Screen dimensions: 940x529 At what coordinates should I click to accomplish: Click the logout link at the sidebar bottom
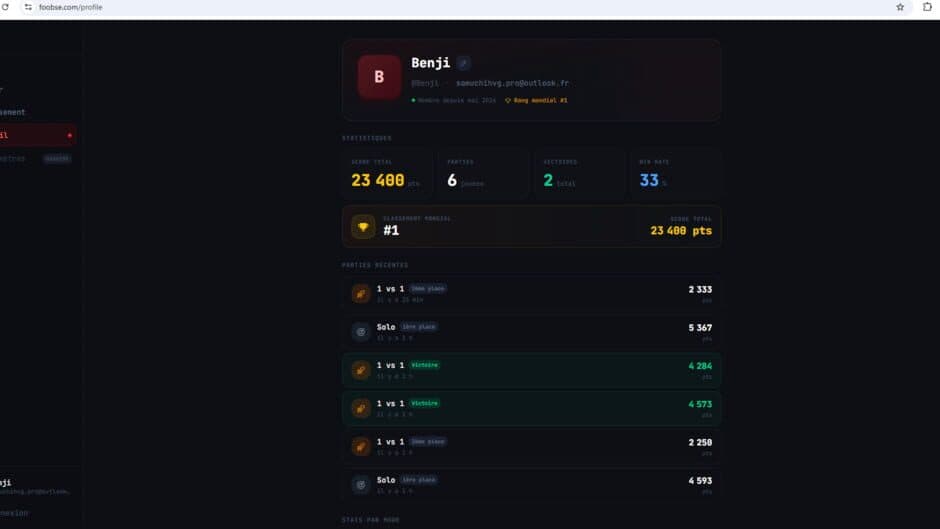(14, 513)
